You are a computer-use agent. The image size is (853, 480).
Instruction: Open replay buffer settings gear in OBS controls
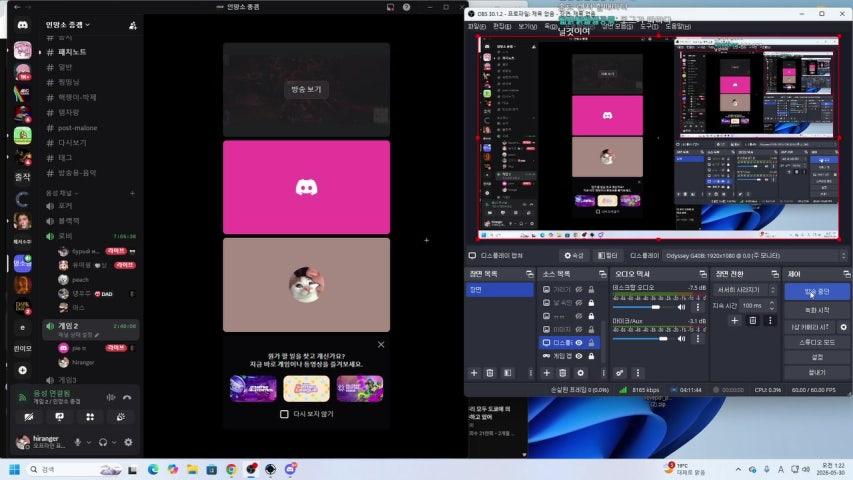(x=844, y=327)
